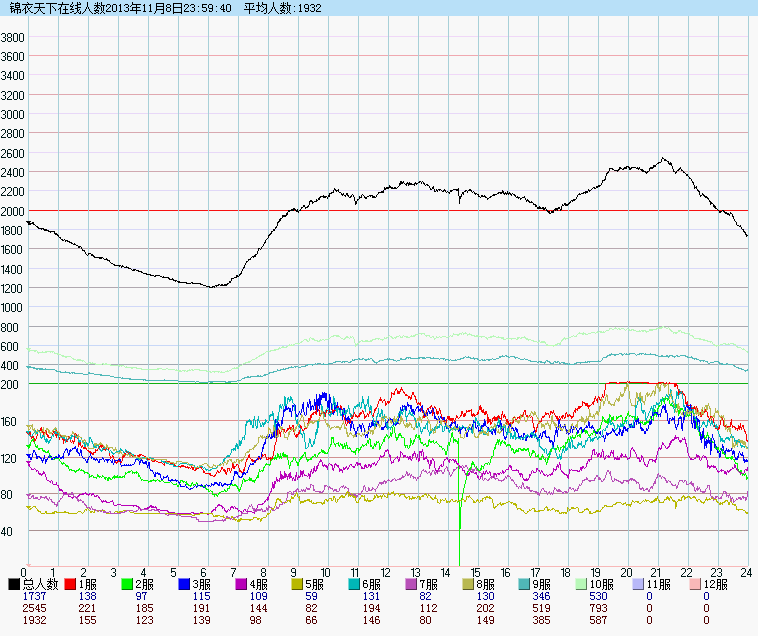Select the cyan 6服 legend swatch
The height and width of the screenshot is (636, 758).
coord(355,583)
